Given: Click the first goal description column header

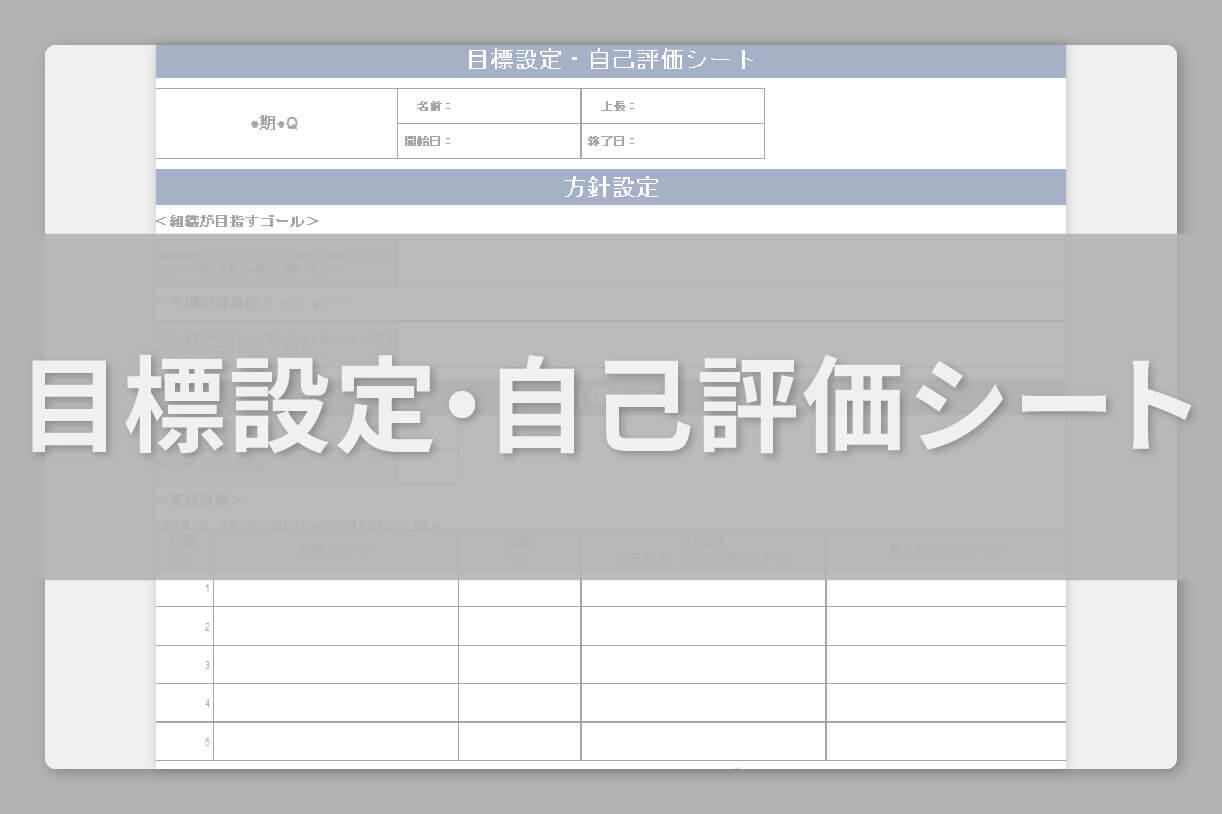Looking at the screenshot, I should click(334, 550).
